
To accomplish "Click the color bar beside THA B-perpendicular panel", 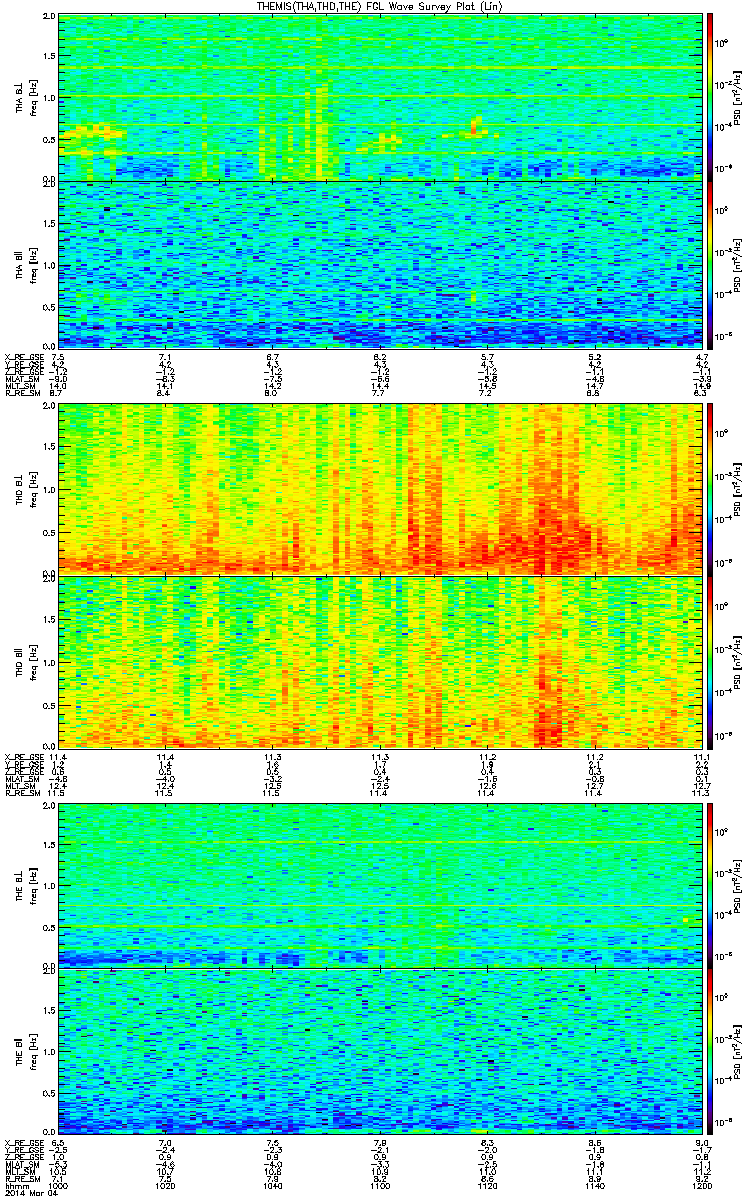I will tap(709, 97).
